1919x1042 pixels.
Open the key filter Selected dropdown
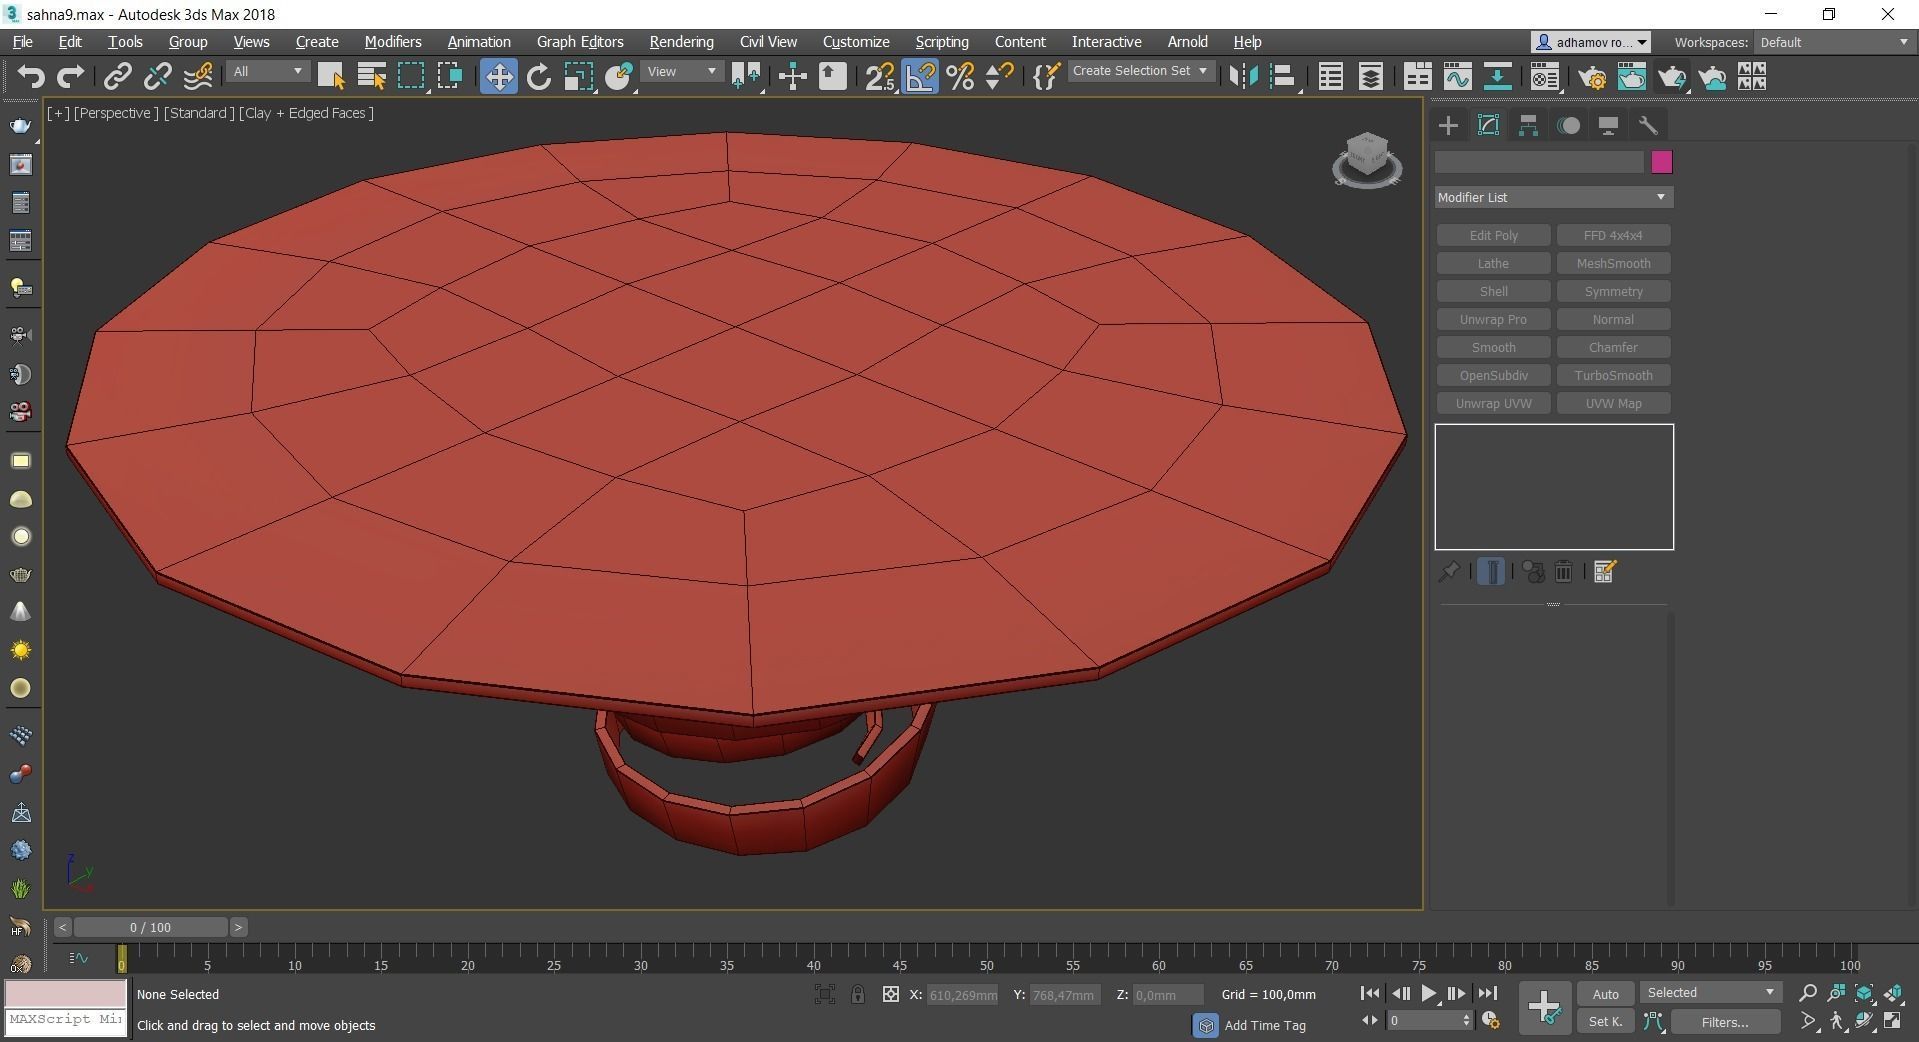pyautogui.click(x=1711, y=993)
